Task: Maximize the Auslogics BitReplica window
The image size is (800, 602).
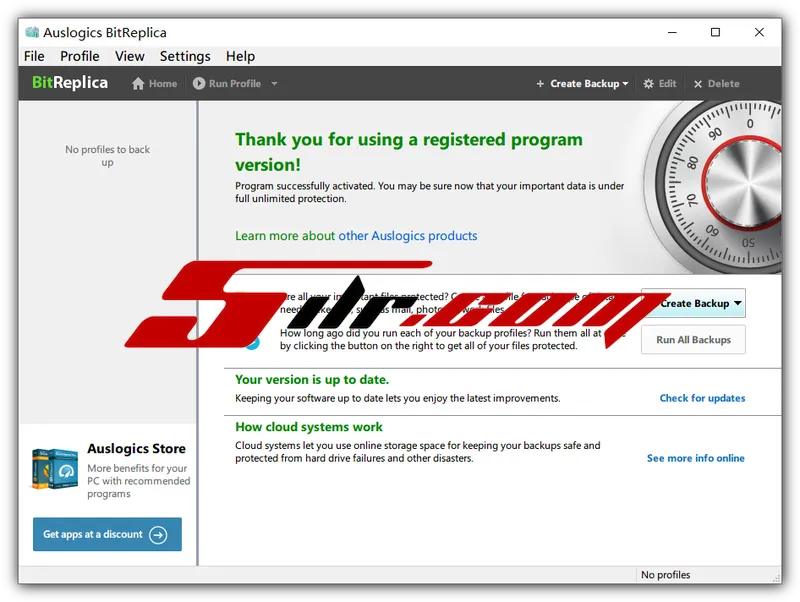Action: pyautogui.click(x=715, y=32)
